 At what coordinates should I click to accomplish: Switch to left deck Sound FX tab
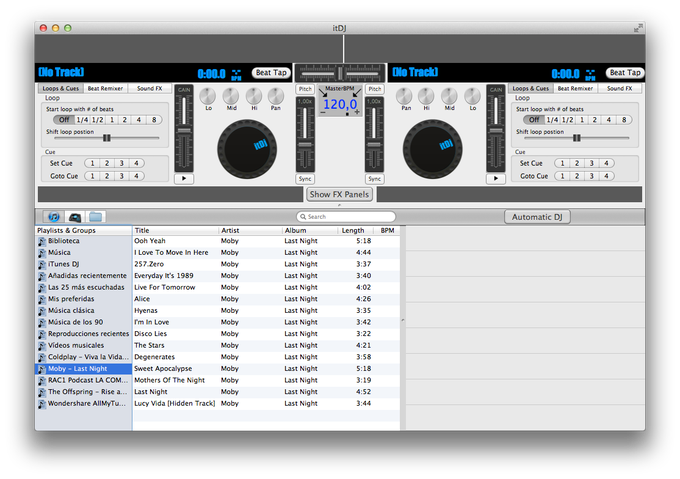pyautogui.click(x=150, y=88)
